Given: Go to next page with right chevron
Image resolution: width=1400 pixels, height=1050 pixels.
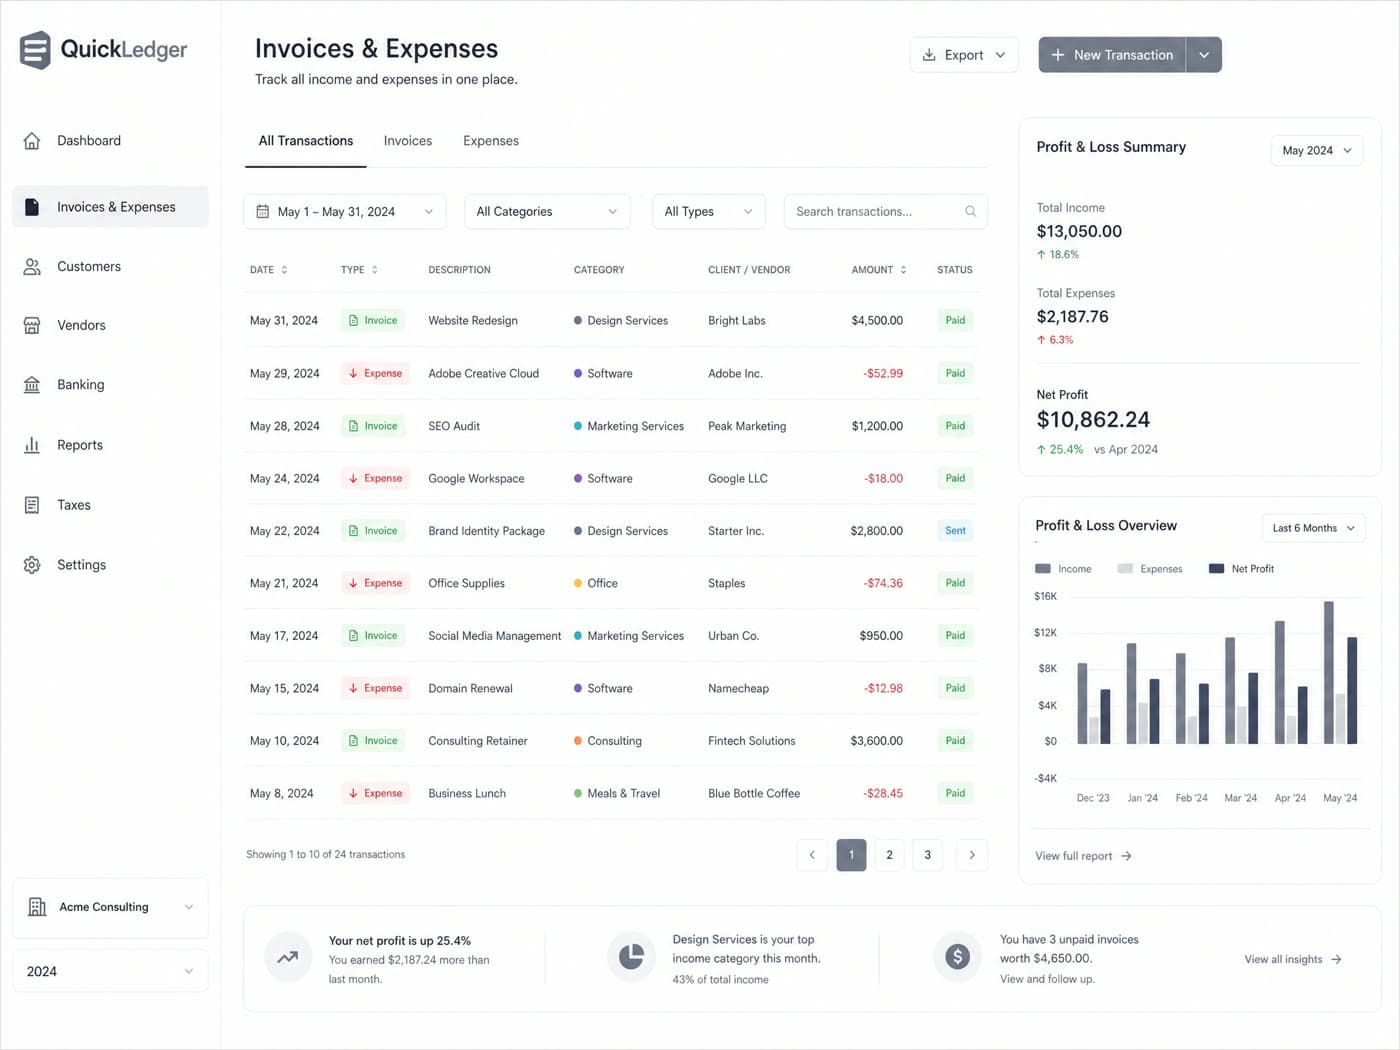Looking at the screenshot, I should tap(972, 855).
